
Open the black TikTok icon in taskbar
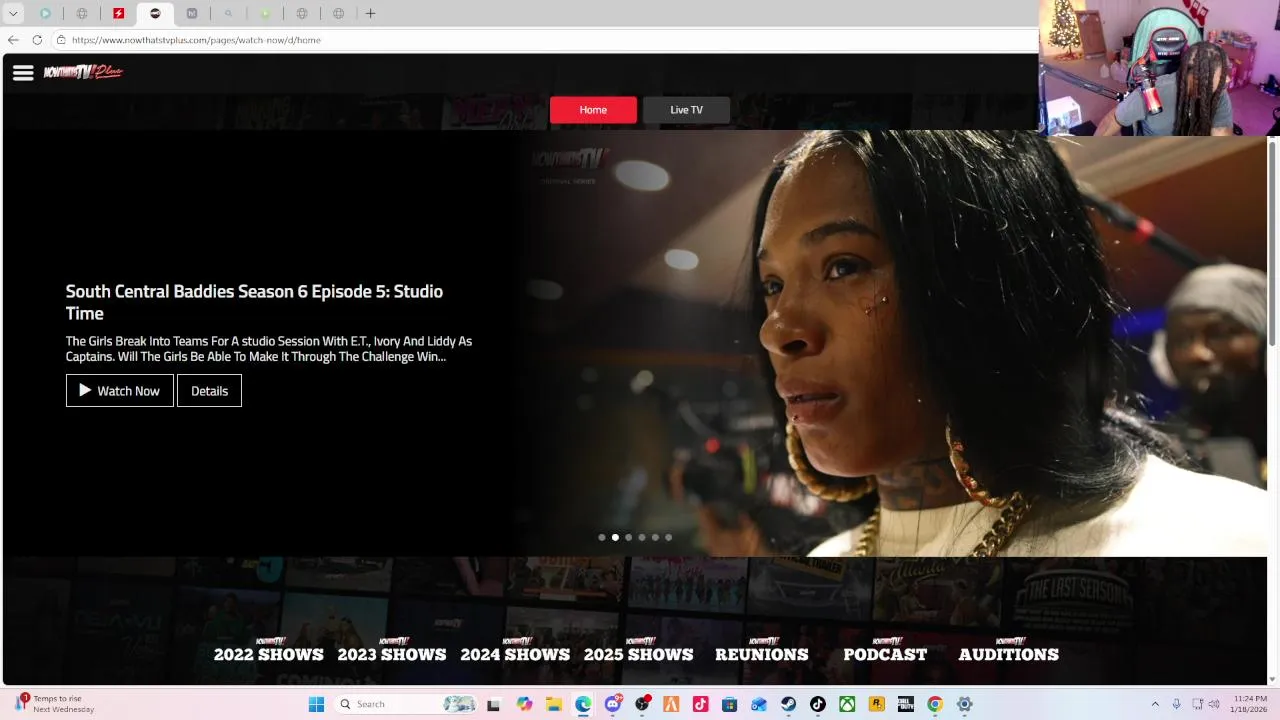pos(817,704)
